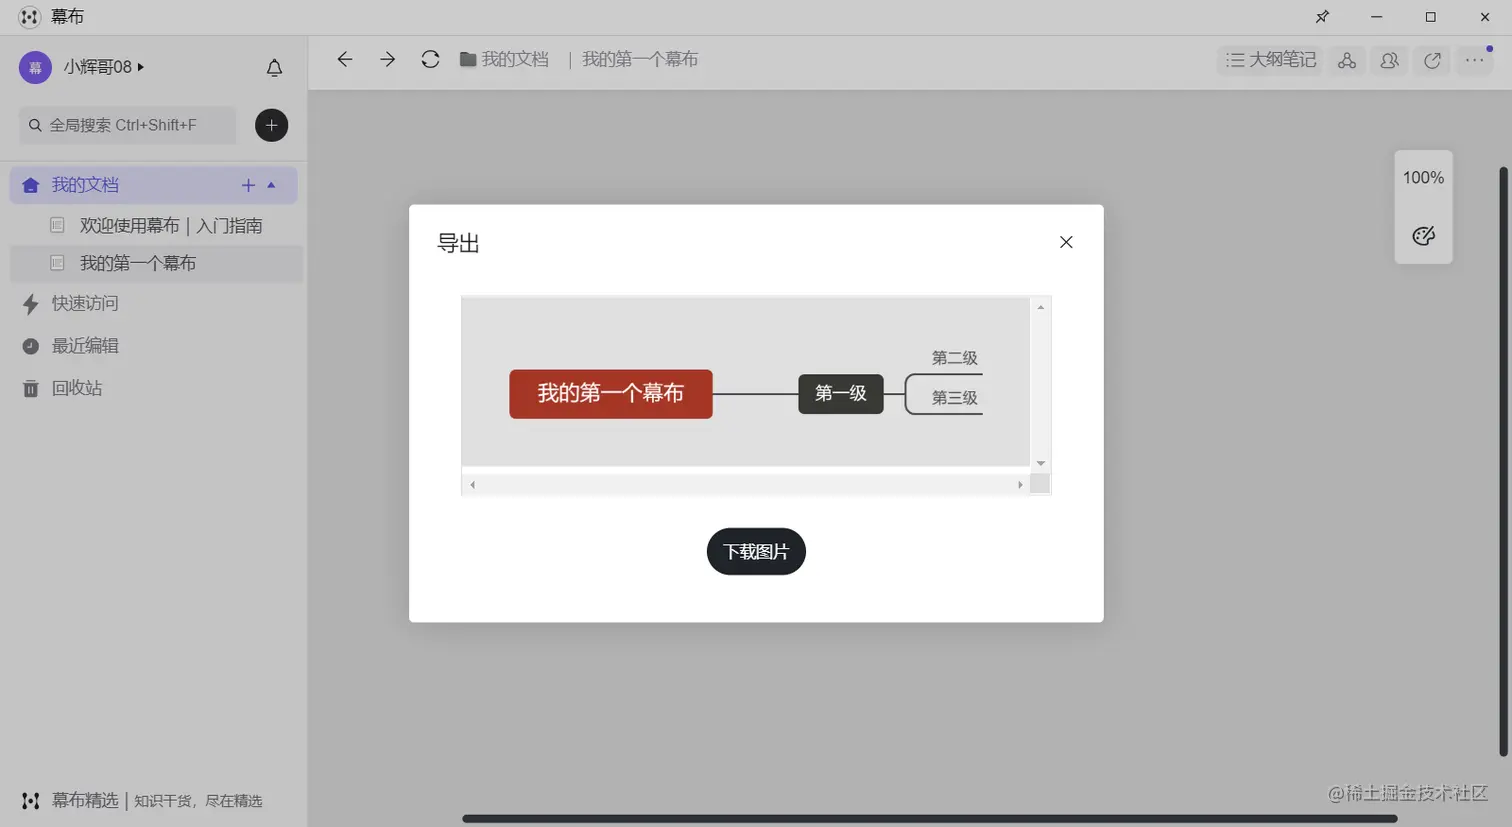Click the global search box
Image resolution: width=1512 pixels, height=827 pixels.
click(x=127, y=125)
